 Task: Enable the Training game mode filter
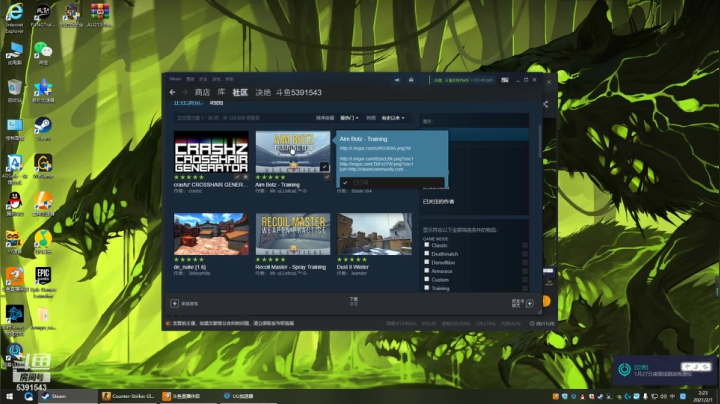point(427,288)
